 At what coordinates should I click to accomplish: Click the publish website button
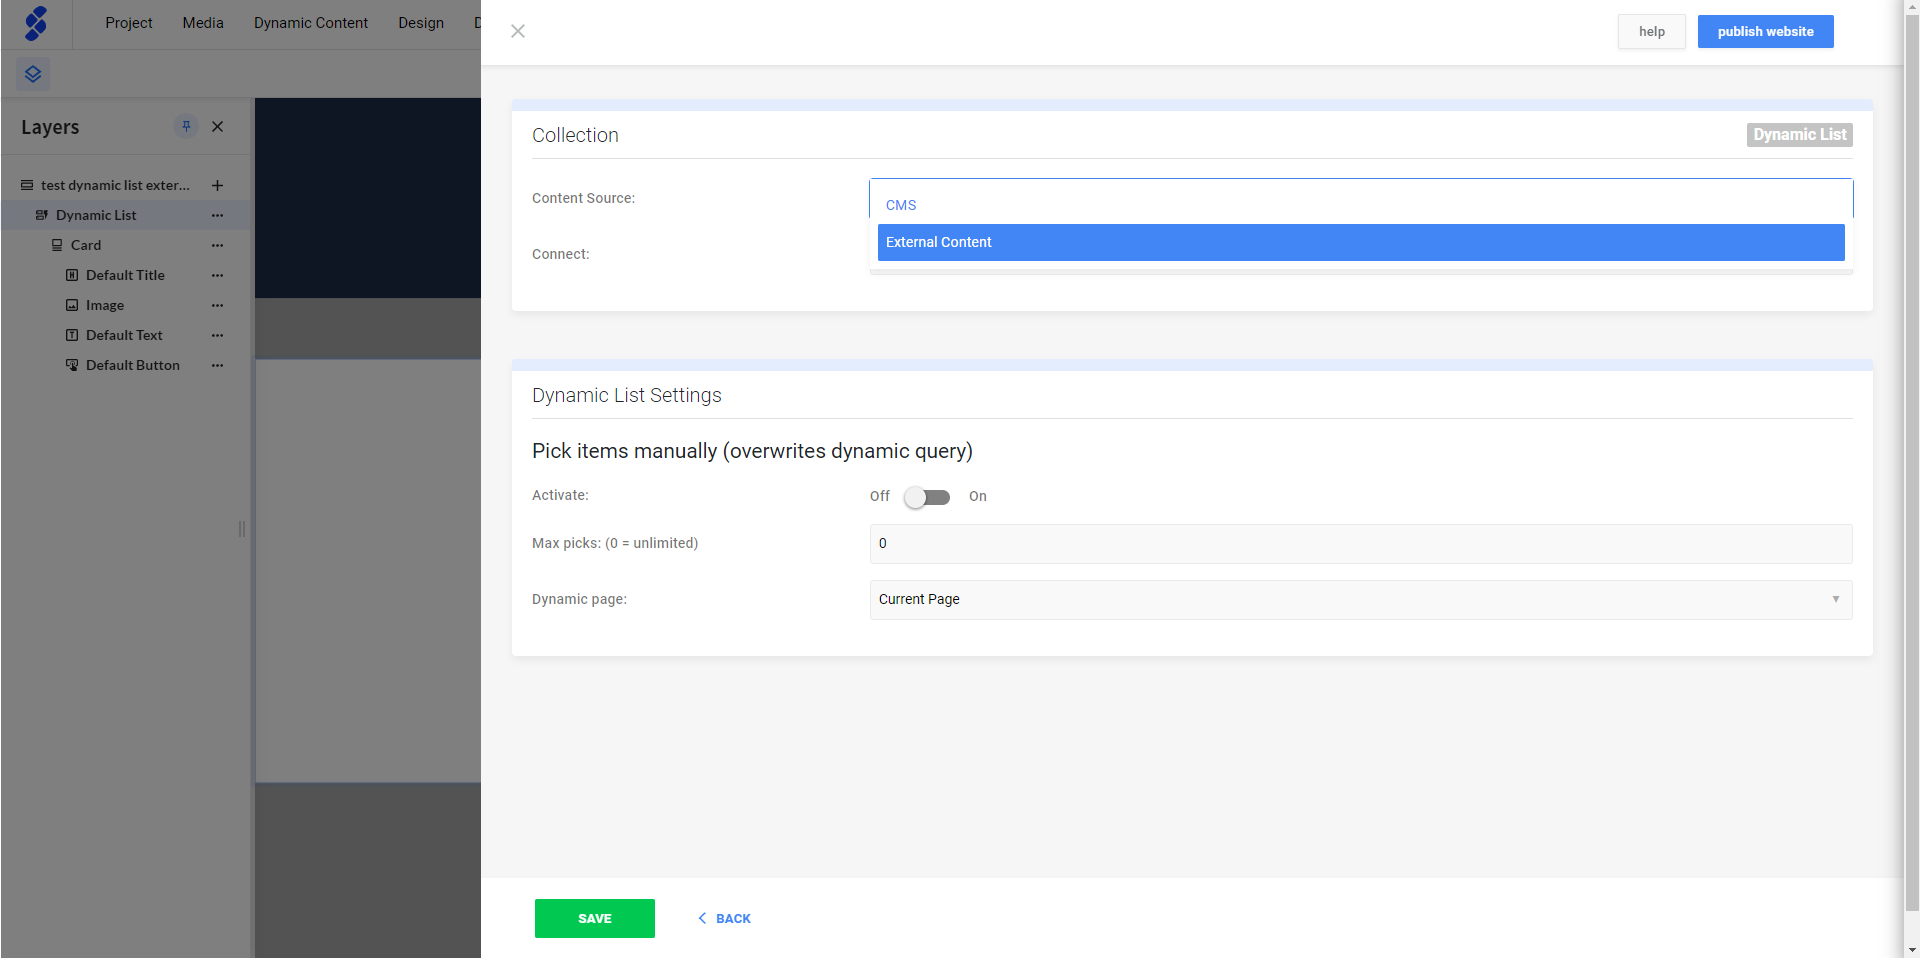(1764, 31)
